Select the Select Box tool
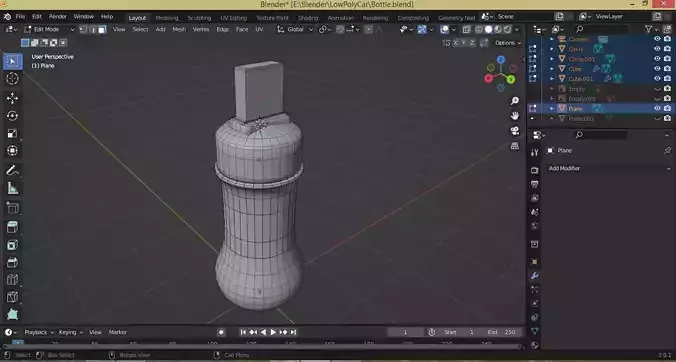676x362 pixels. [x=12, y=62]
